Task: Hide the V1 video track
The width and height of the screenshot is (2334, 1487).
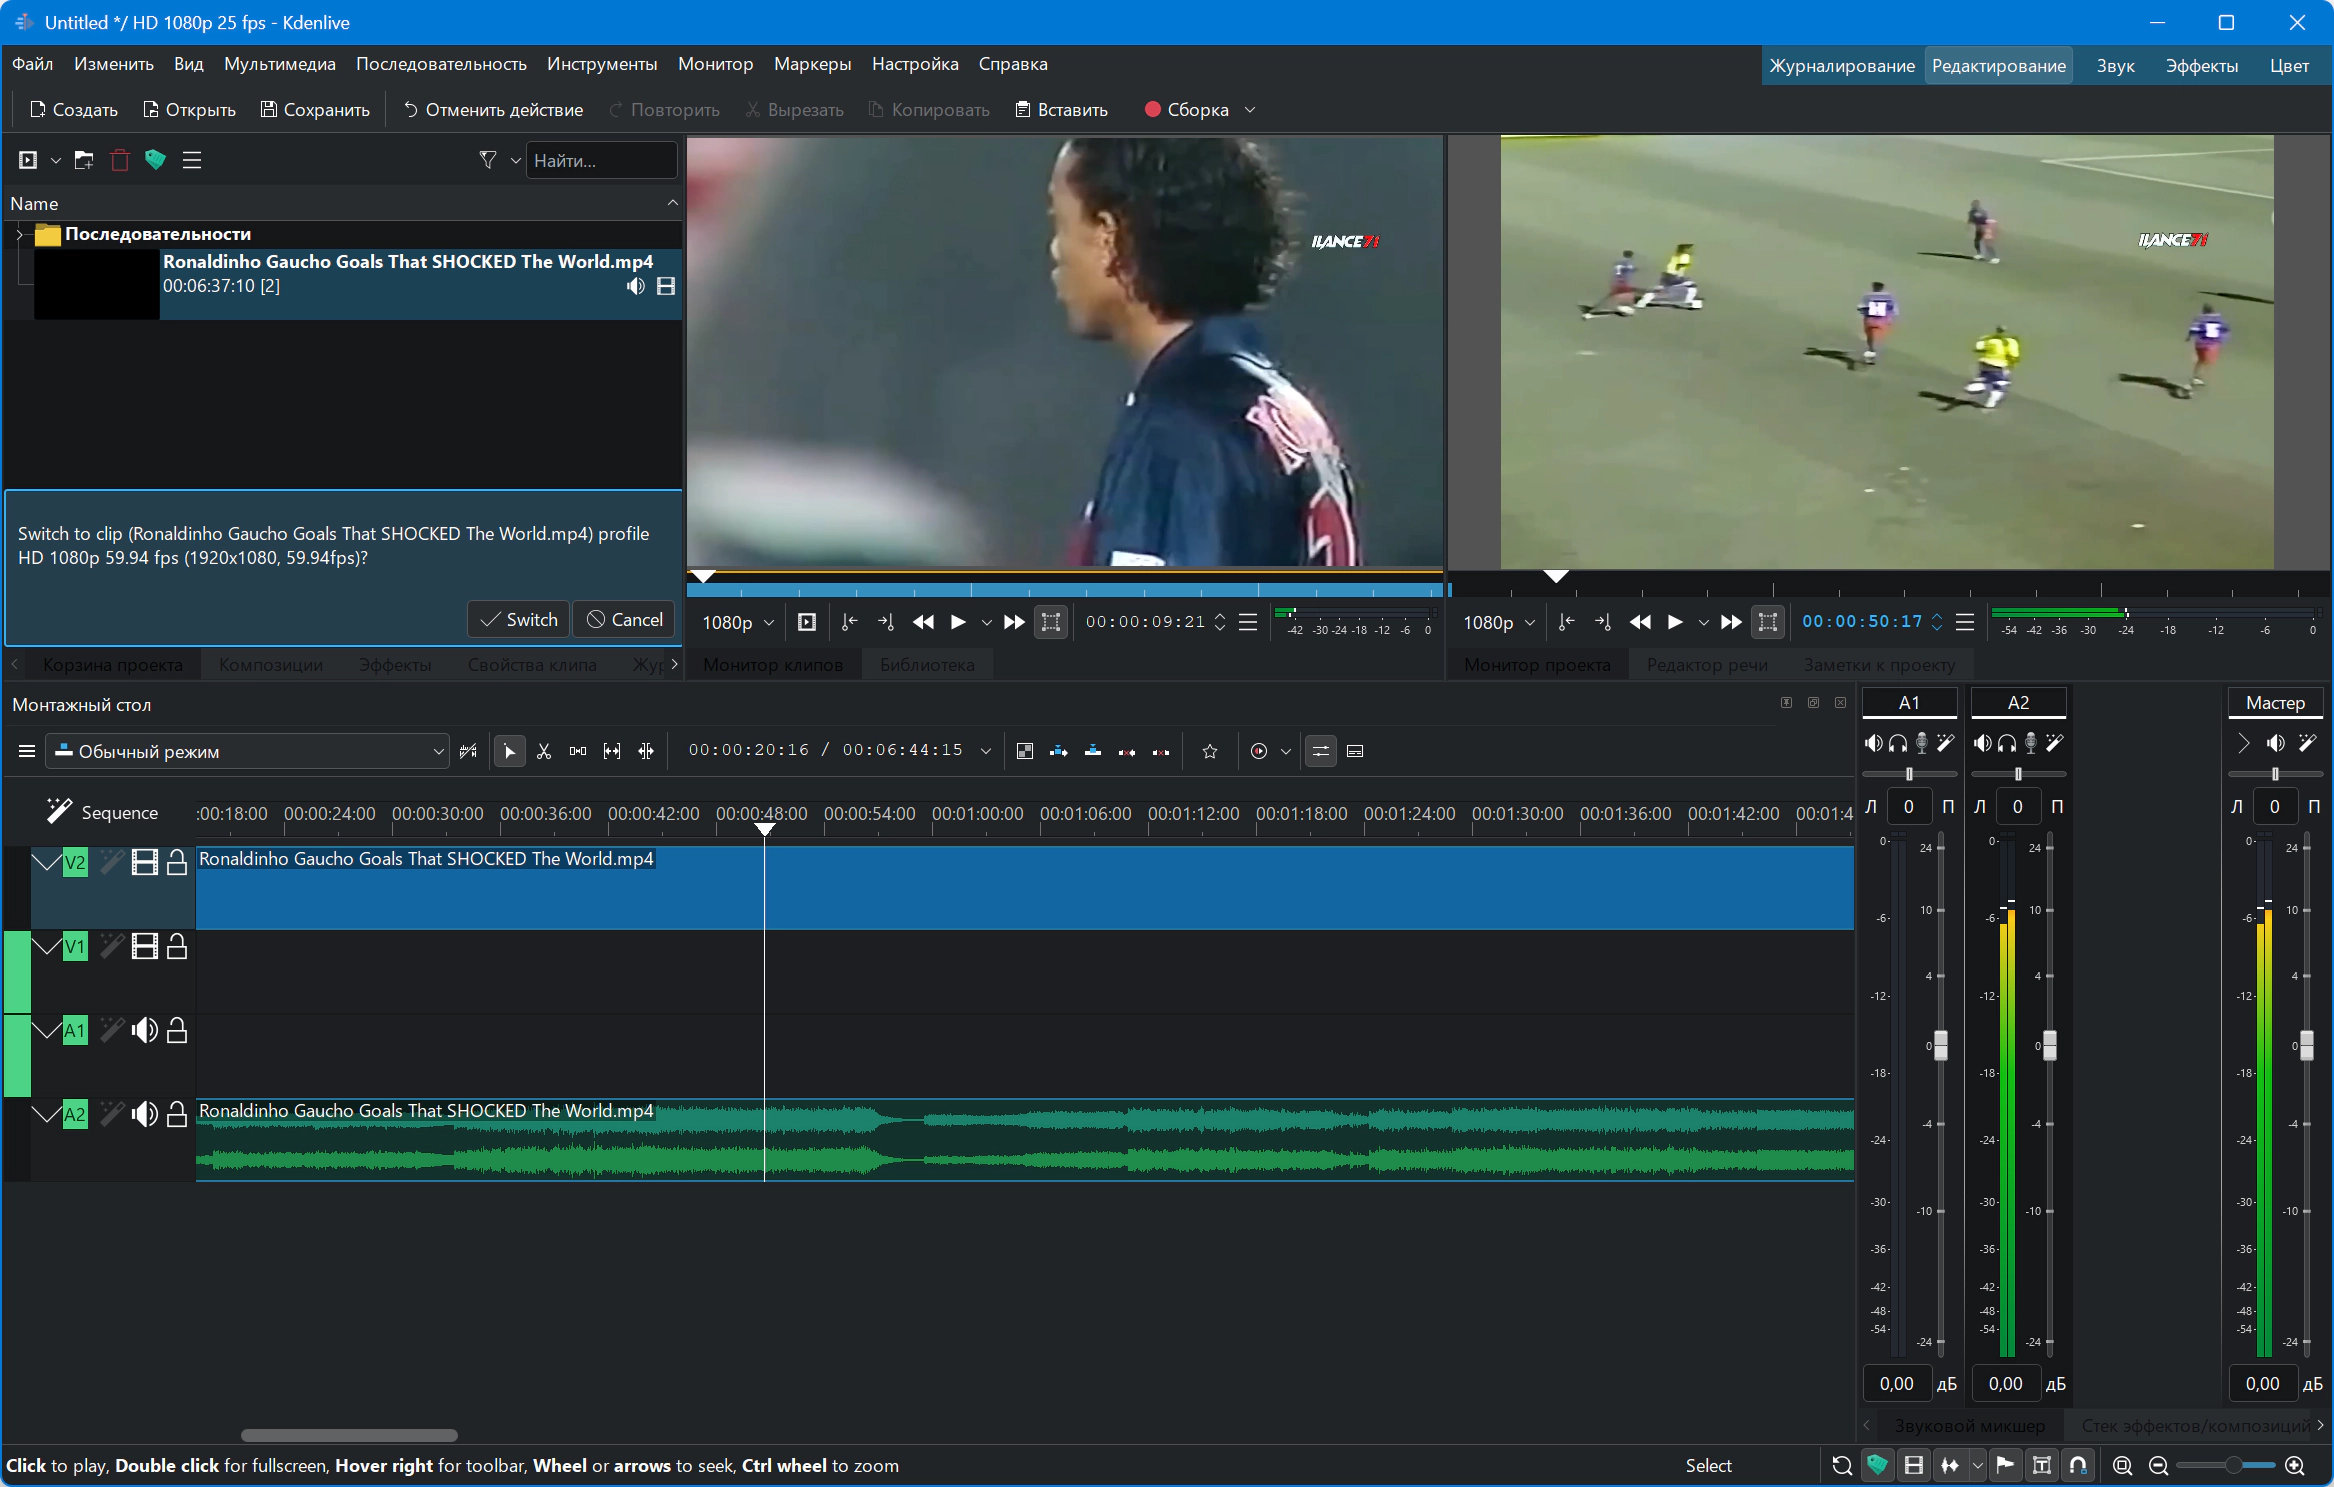Action: [x=145, y=946]
